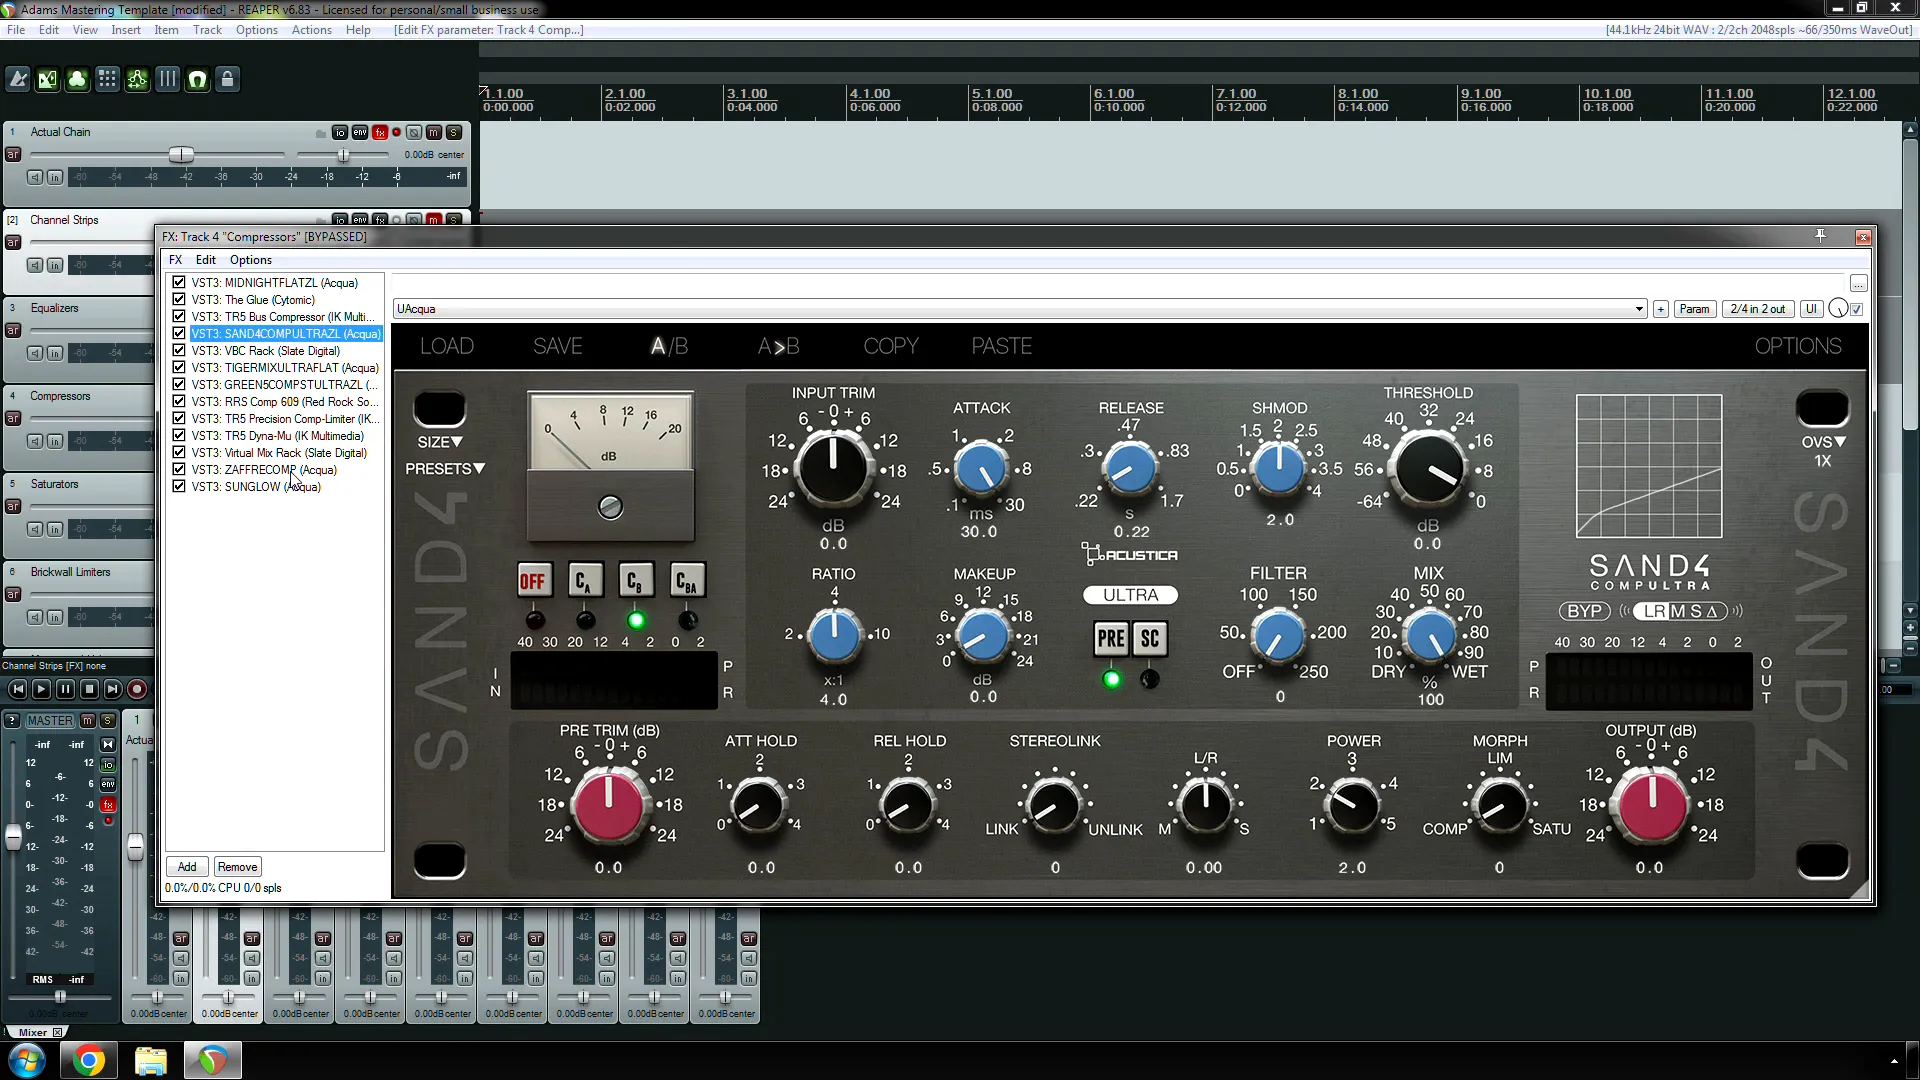Uncheck VBC Rack (Slate Digital) checkbox

(x=179, y=351)
